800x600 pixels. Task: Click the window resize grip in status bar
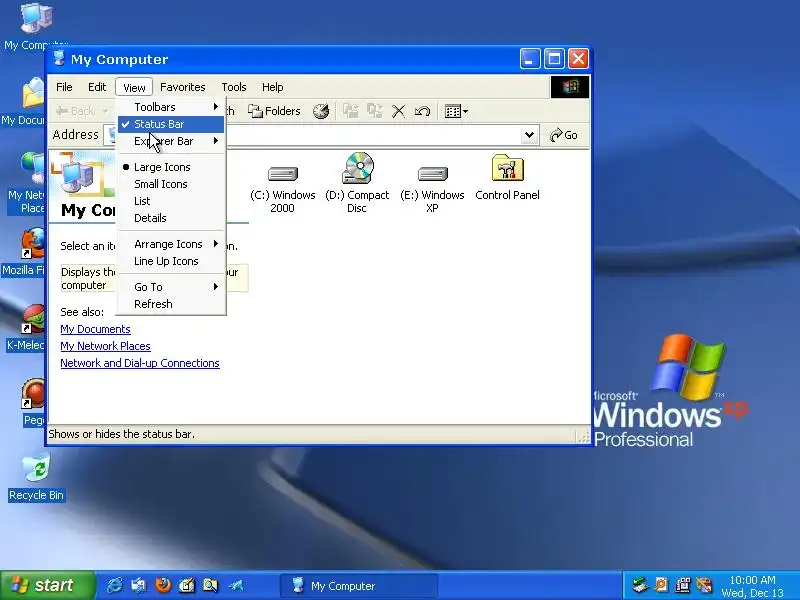click(x=583, y=437)
